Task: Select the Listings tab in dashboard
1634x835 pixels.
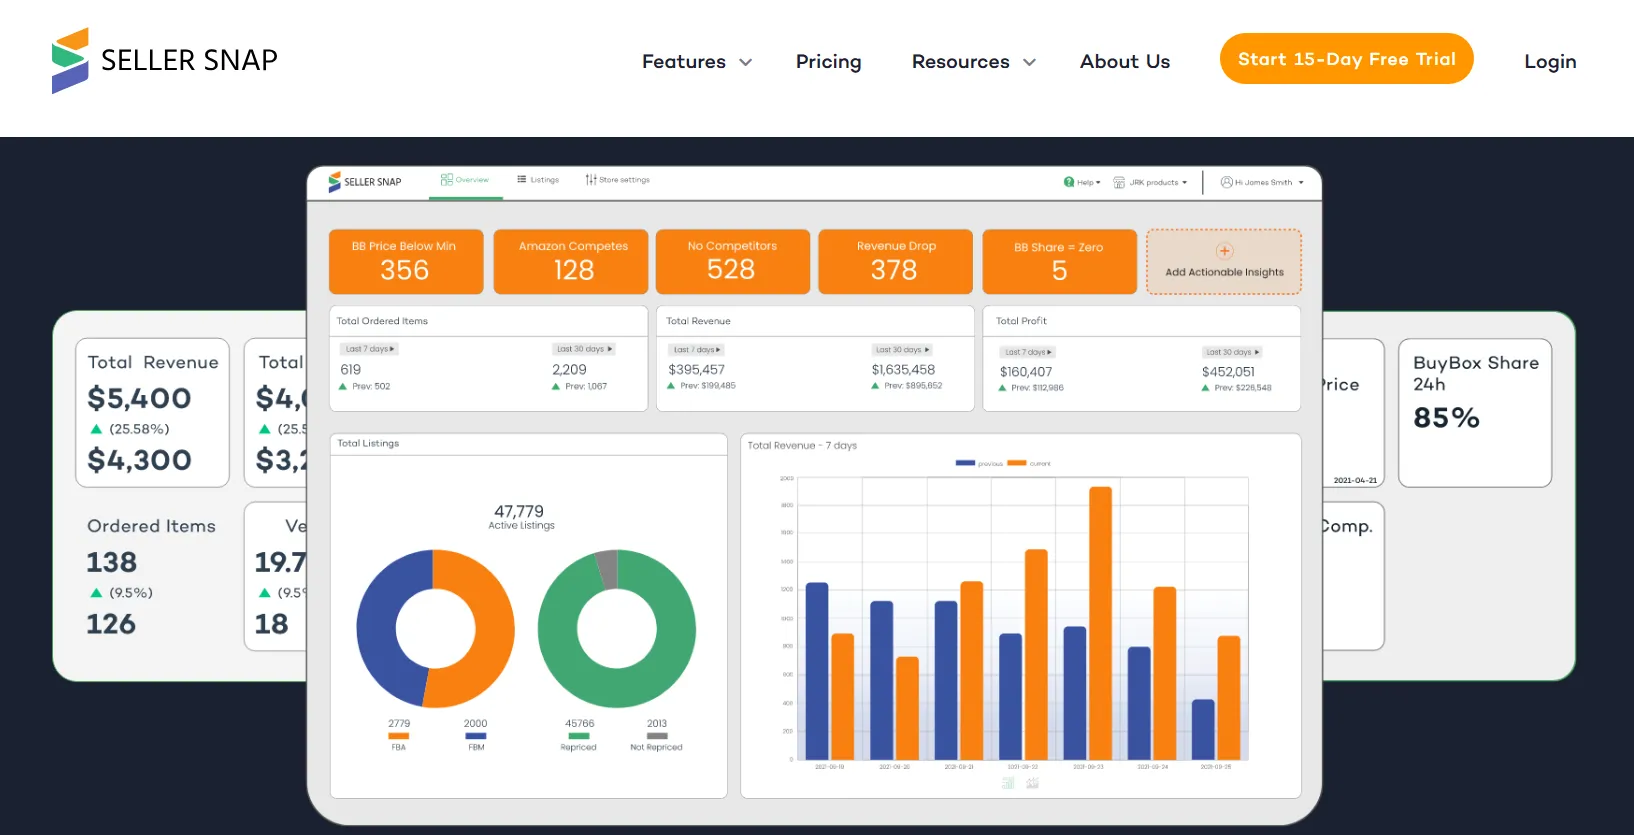Action: pos(538,180)
